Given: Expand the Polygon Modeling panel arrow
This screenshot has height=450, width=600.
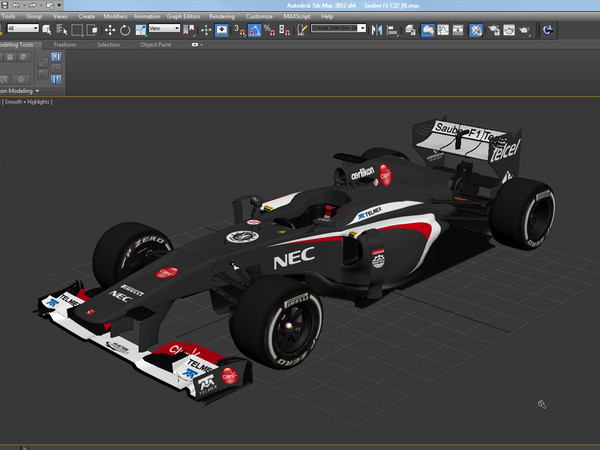Looking at the screenshot, I should coord(37,91).
